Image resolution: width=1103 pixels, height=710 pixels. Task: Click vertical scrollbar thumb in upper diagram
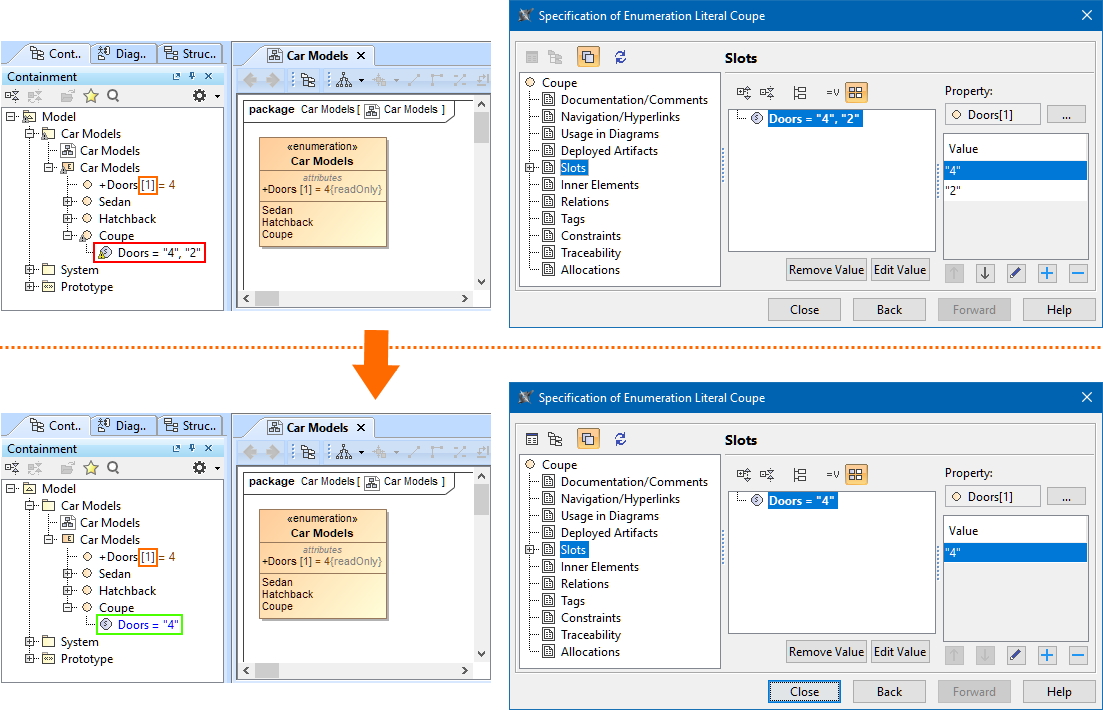point(481,127)
